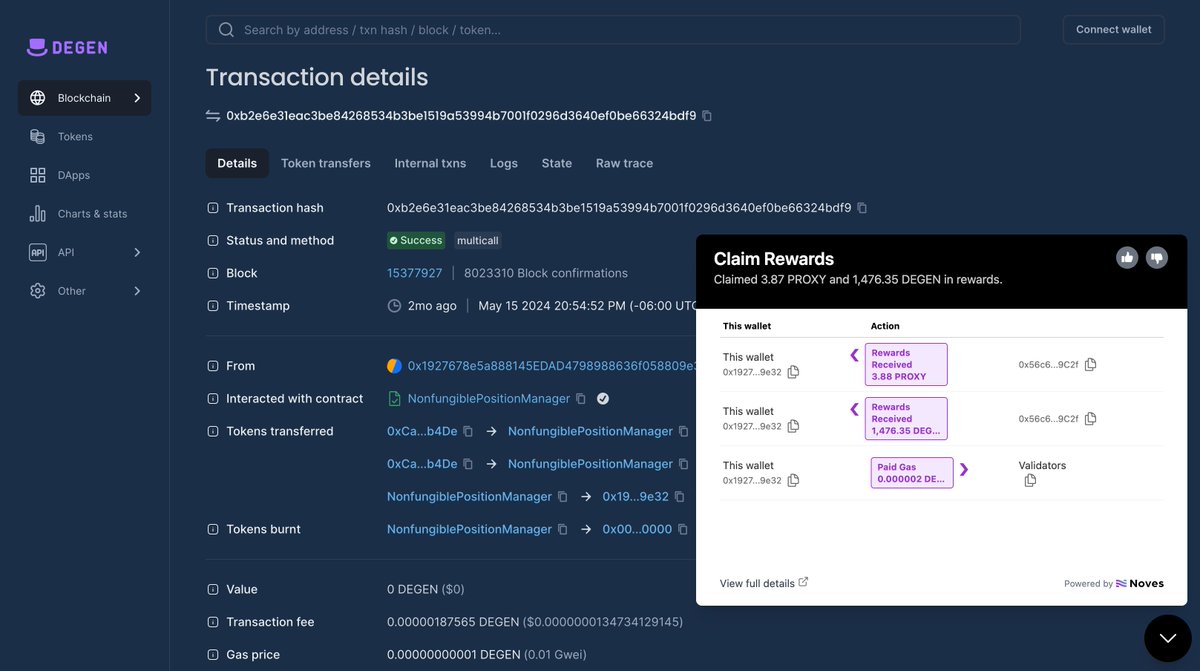Open the From address 0x1927678e5a...
This screenshot has height=671, width=1200.
click(x=551, y=366)
